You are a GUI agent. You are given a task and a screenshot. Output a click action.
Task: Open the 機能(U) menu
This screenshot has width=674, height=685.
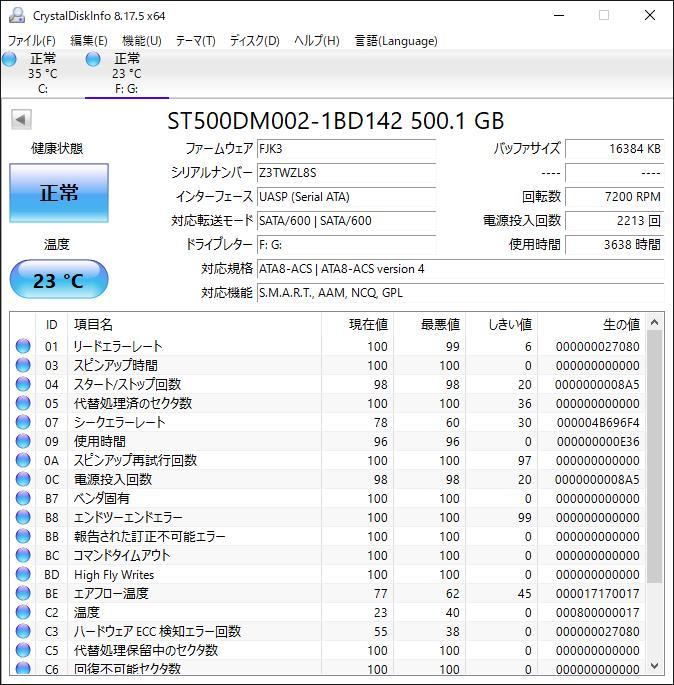142,41
